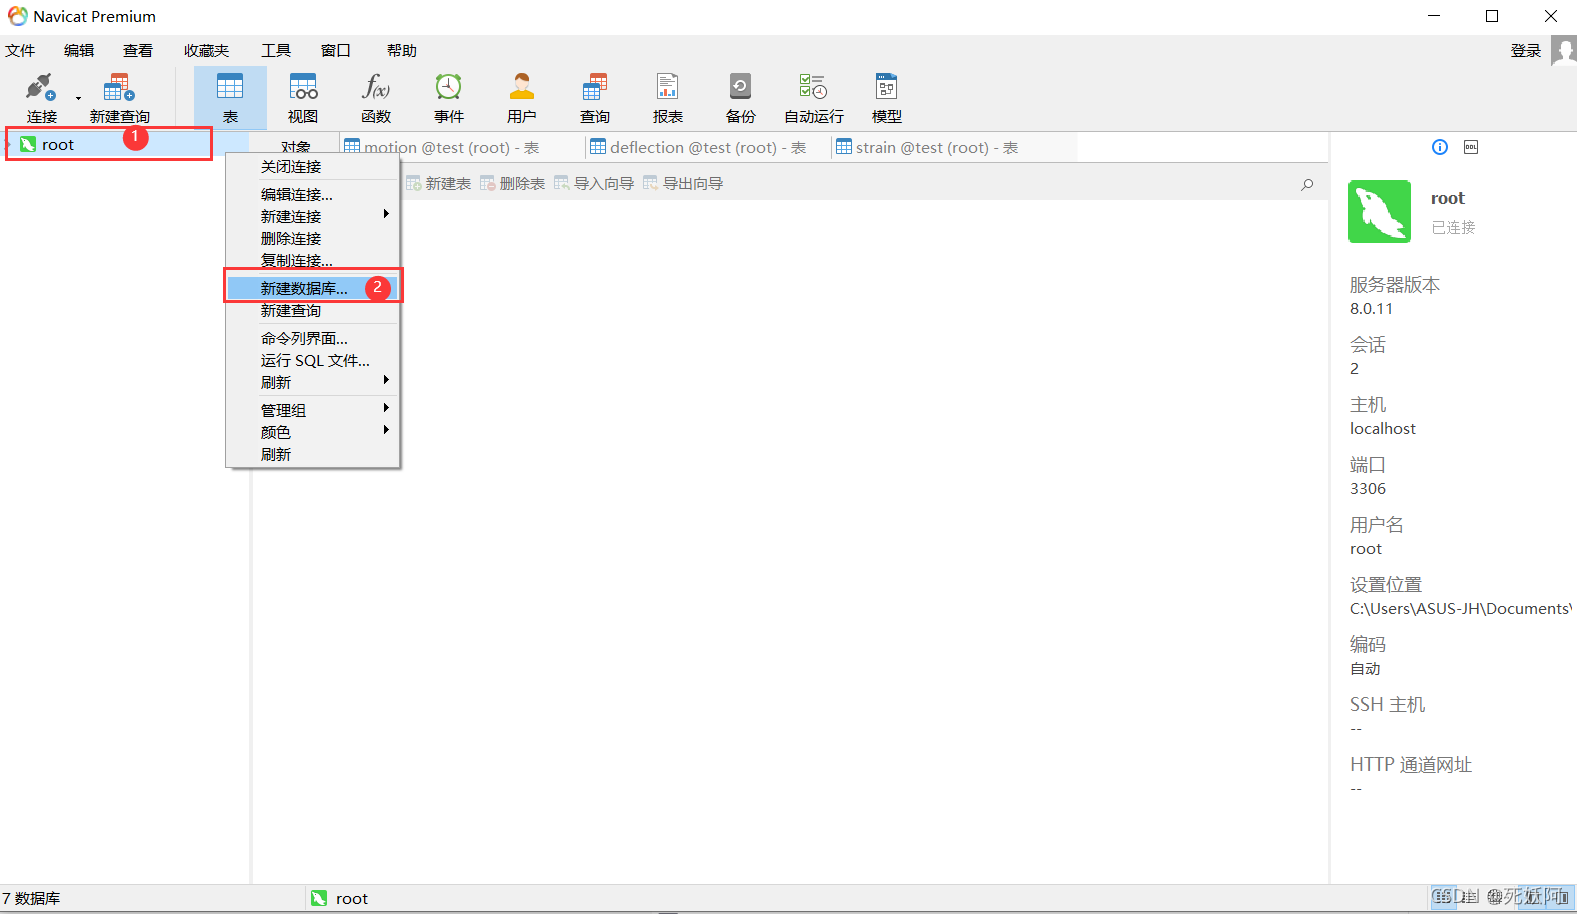Open the Automation (自动运行) toolbar icon
1577x914 pixels.
pos(813,98)
